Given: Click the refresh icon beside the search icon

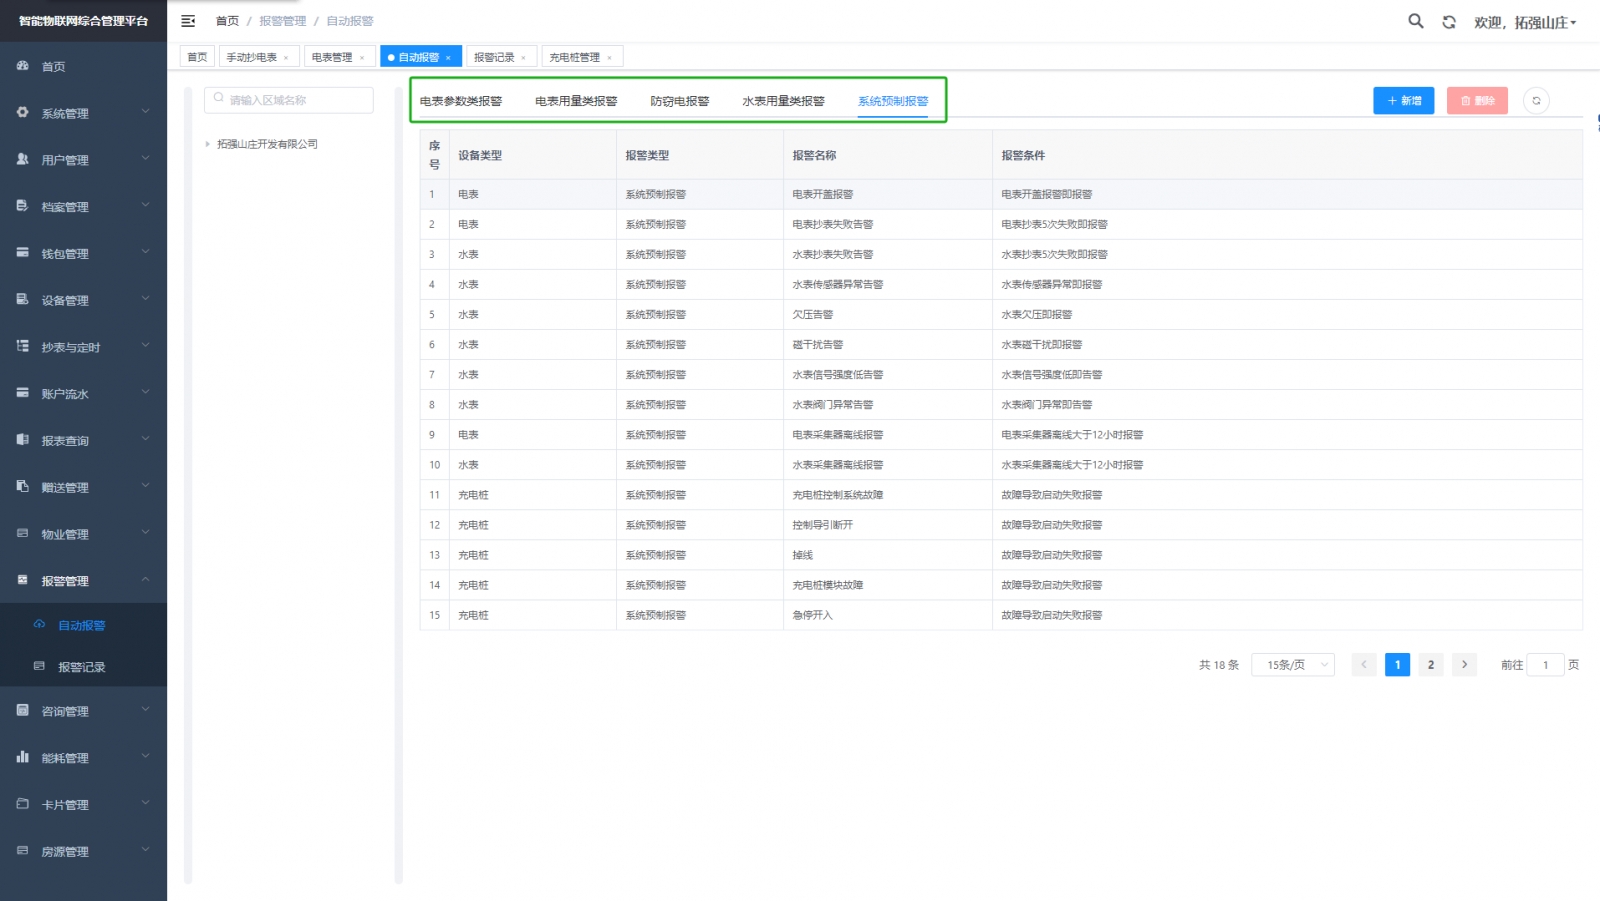Looking at the screenshot, I should pyautogui.click(x=1448, y=22).
